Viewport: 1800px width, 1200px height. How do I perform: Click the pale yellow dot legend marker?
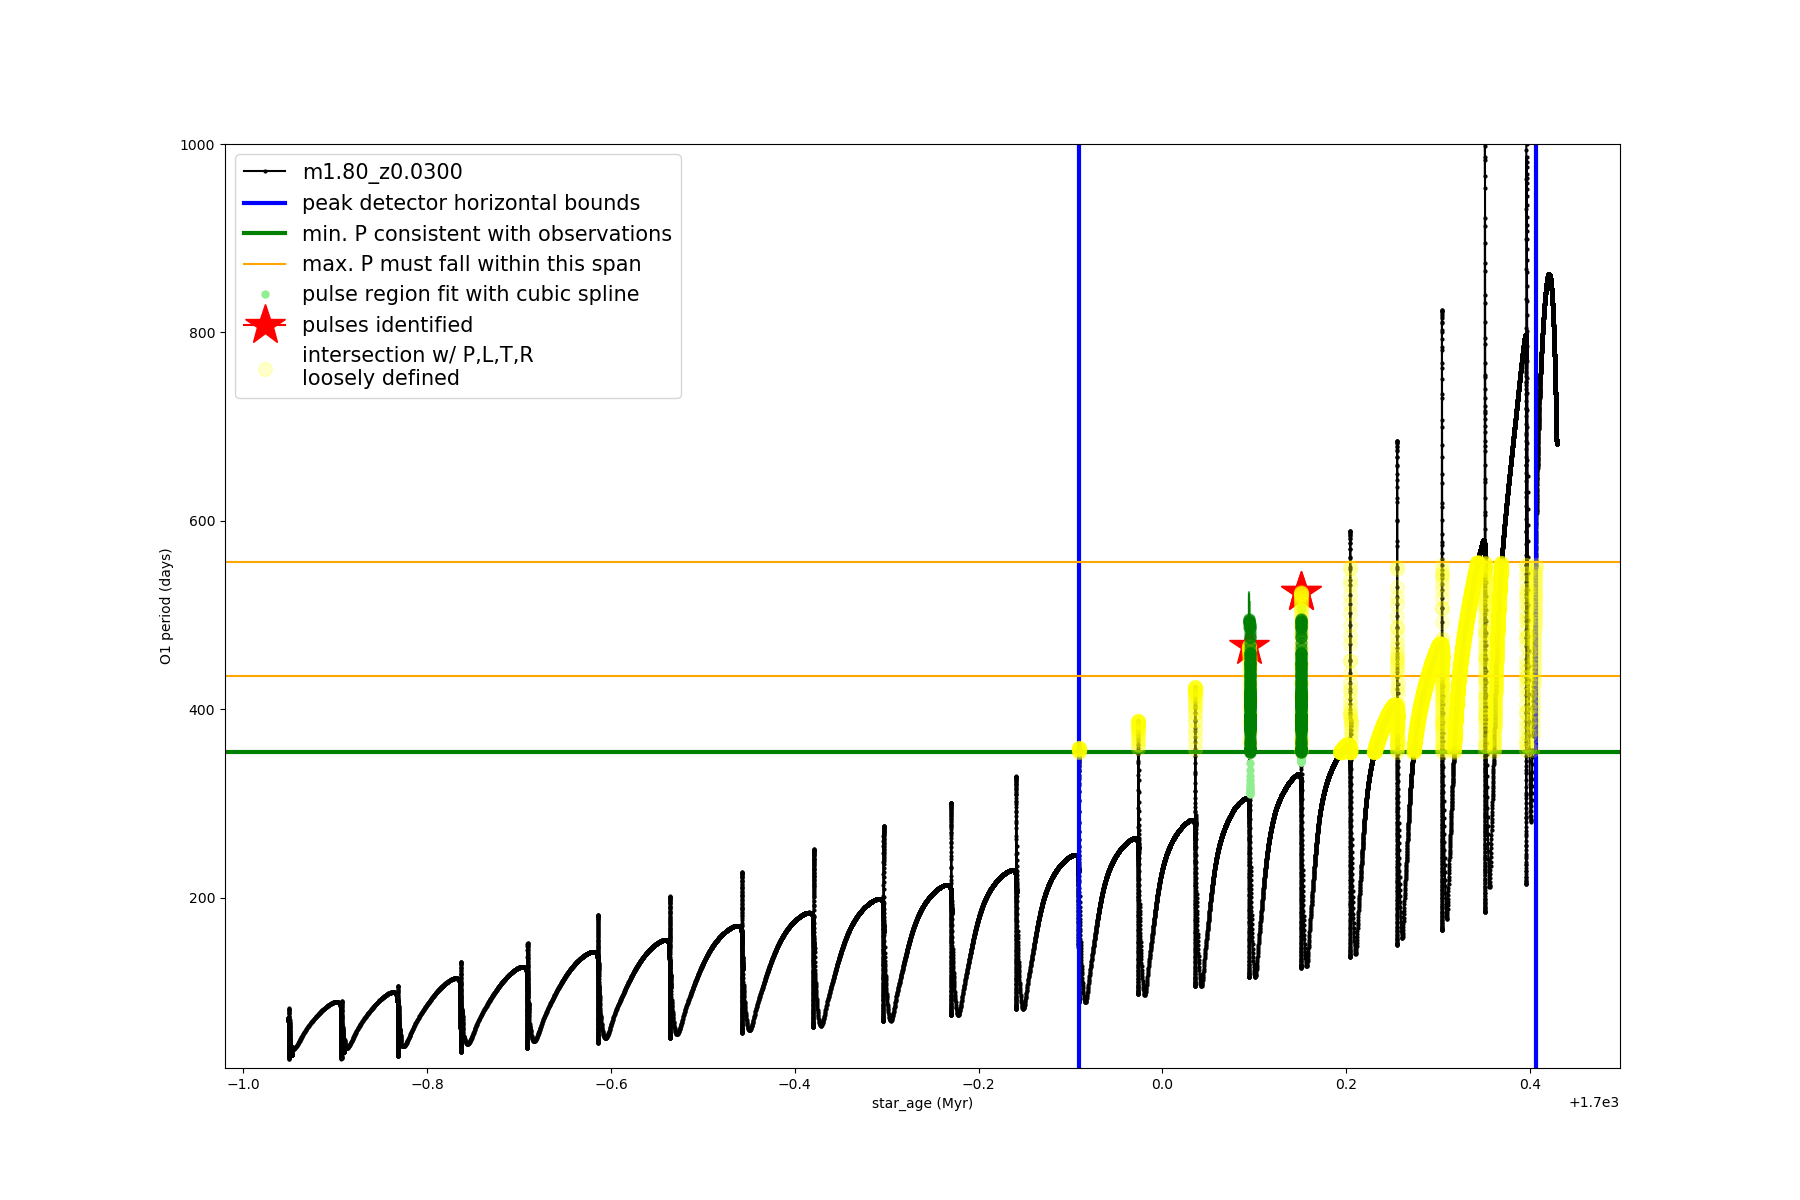pos(265,369)
